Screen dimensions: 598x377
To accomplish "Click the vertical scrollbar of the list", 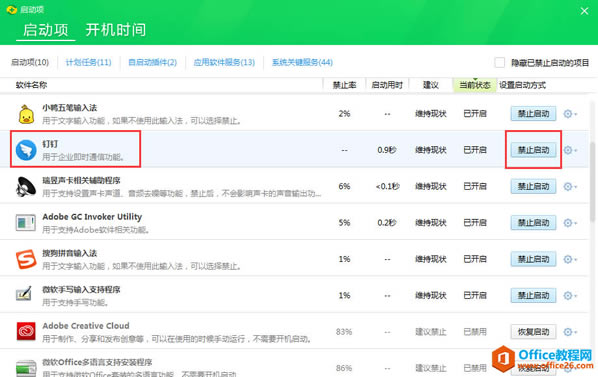I will point(593,182).
